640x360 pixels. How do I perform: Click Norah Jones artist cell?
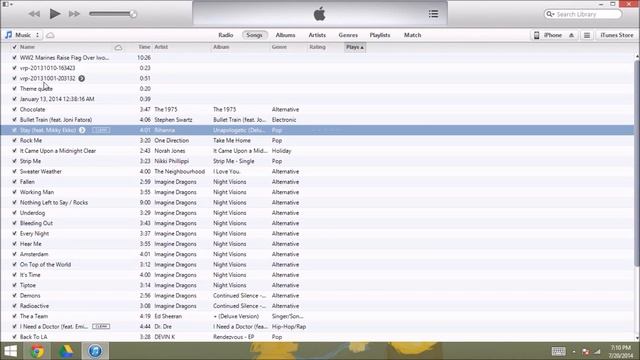(x=170, y=151)
